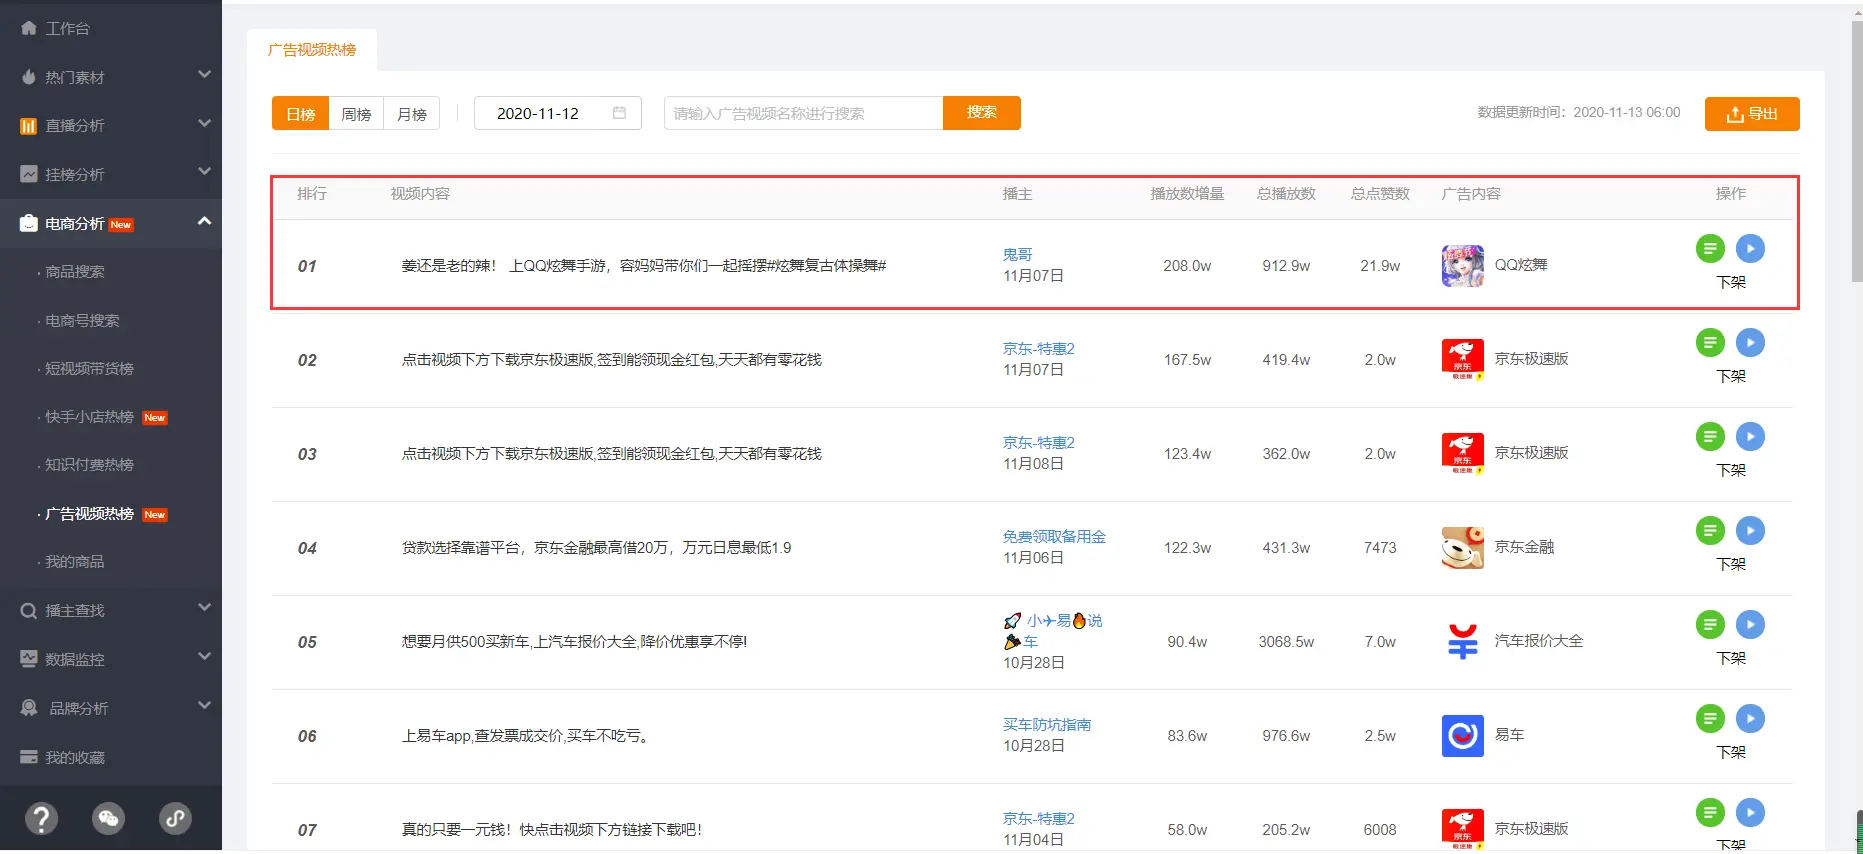Click the 导出 export button
This screenshot has width=1863, height=854.
pos(1752,114)
